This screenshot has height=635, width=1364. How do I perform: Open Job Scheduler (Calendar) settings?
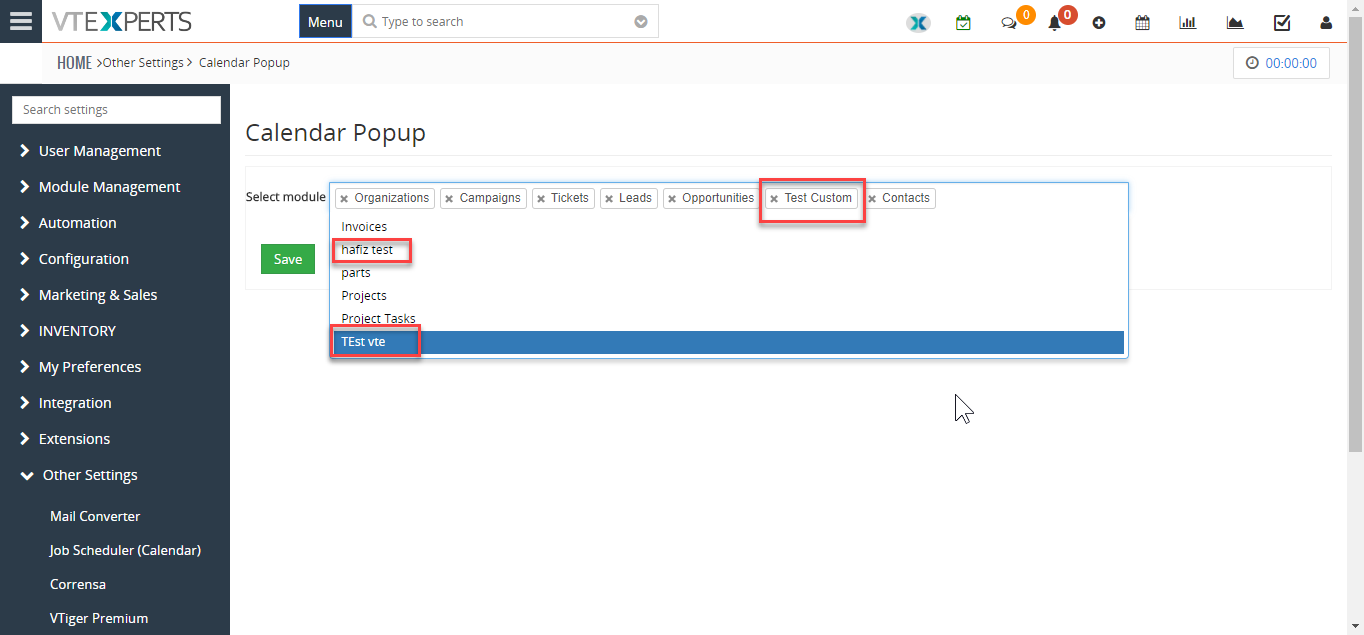pyautogui.click(x=125, y=550)
